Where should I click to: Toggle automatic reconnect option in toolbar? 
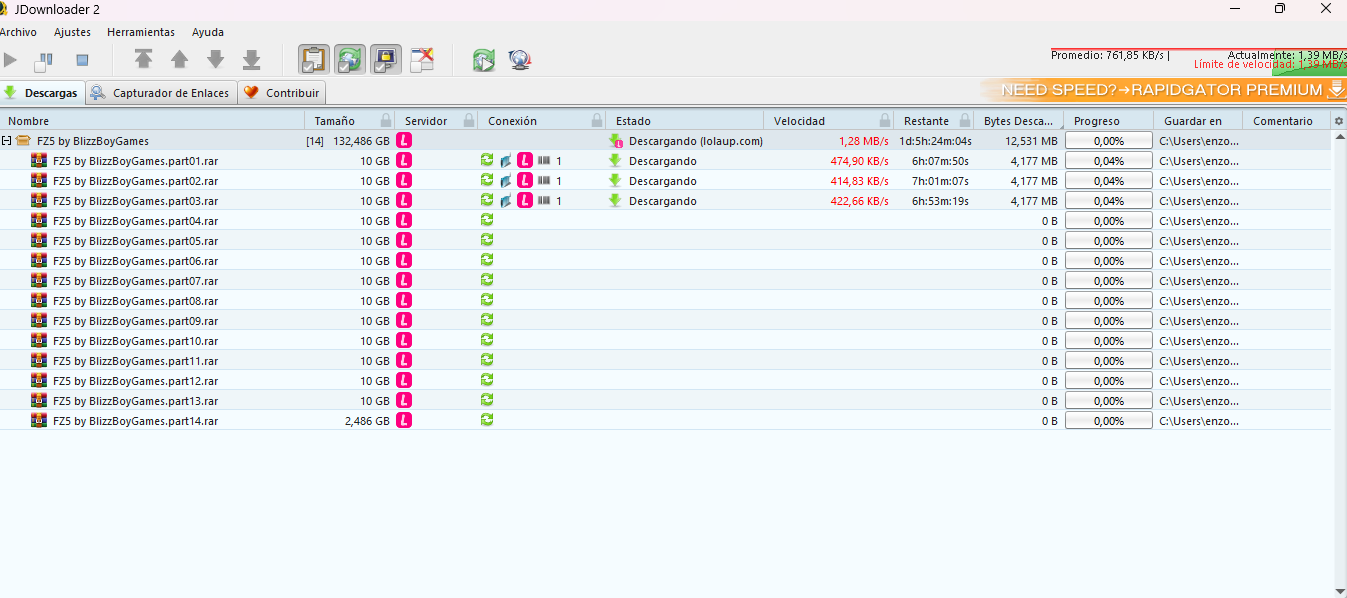coord(350,60)
